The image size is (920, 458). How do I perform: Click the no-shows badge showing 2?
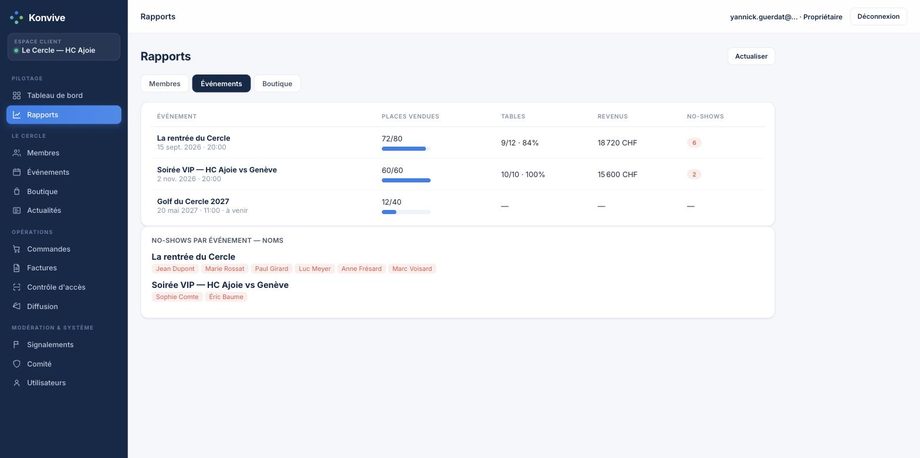tap(694, 175)
